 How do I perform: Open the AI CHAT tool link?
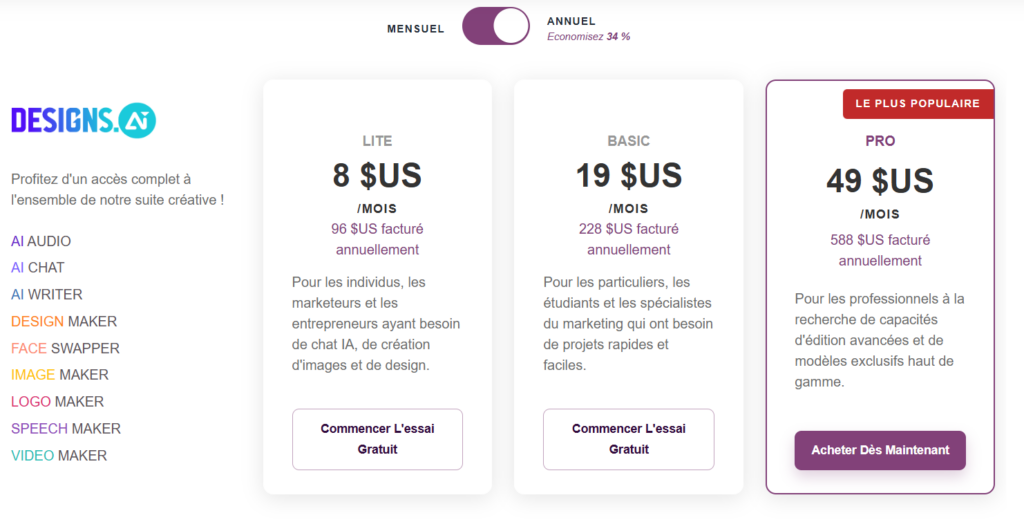pyautogui.click(x=38, y=268)
